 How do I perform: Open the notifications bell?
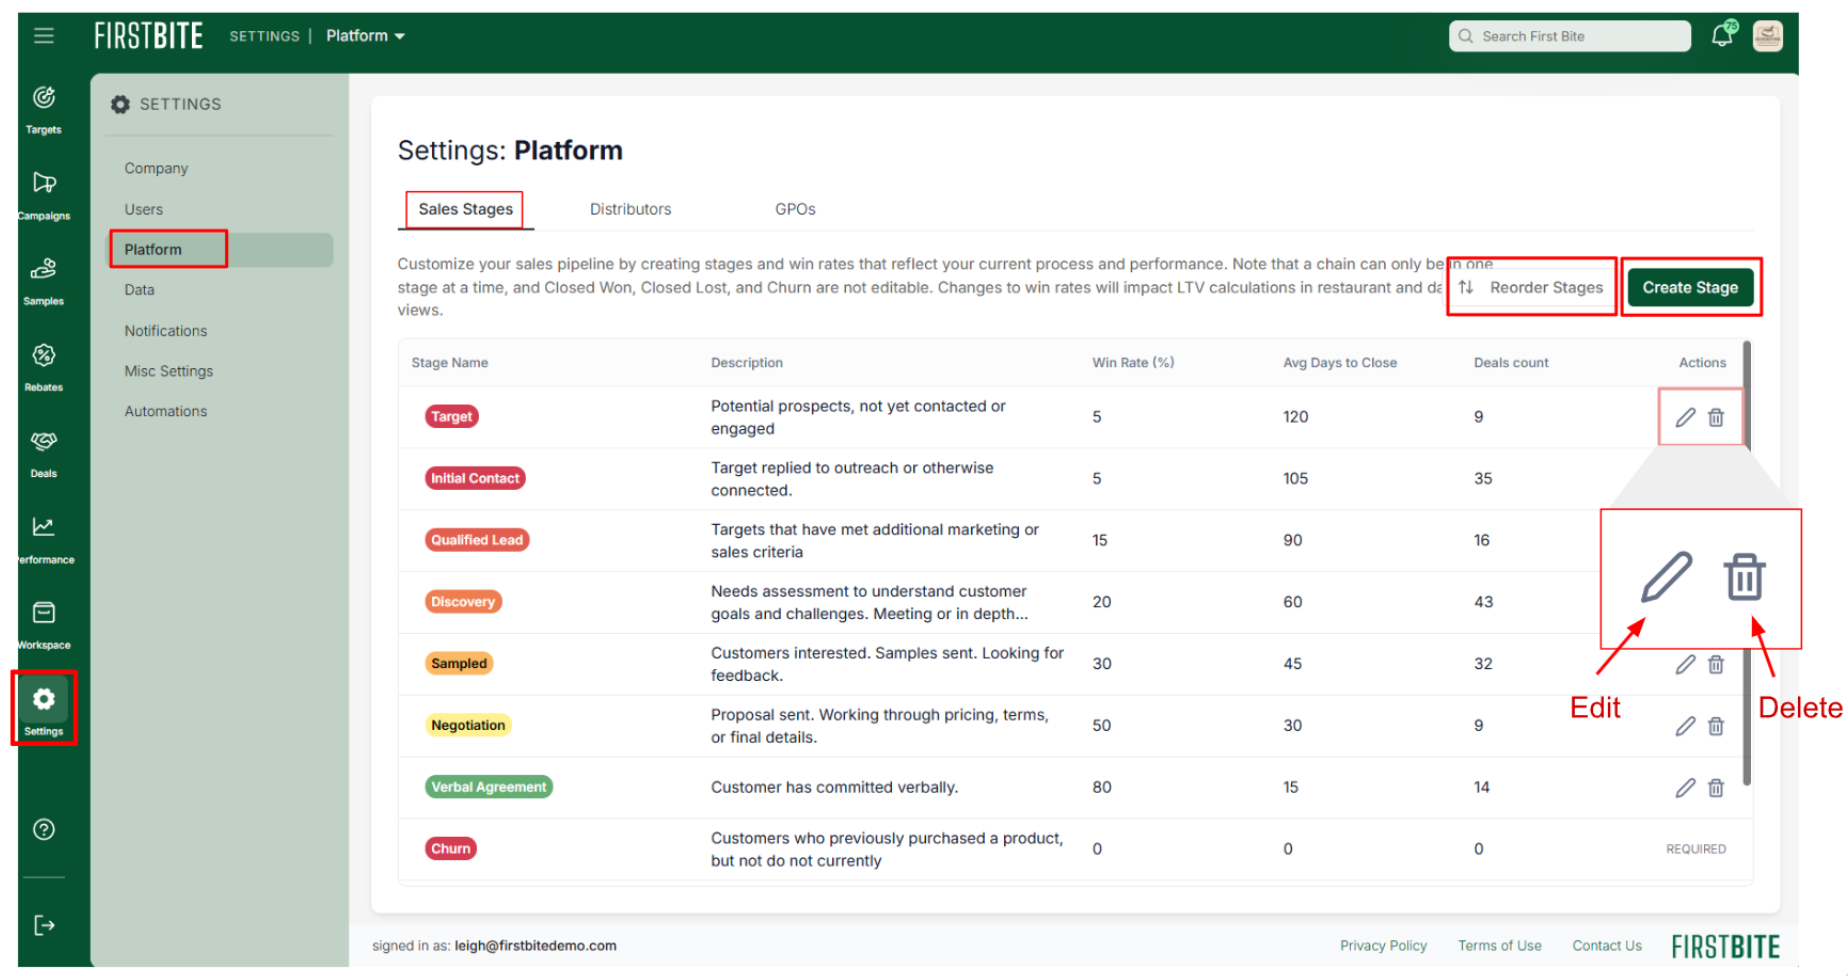click(x=1723, y=35)
